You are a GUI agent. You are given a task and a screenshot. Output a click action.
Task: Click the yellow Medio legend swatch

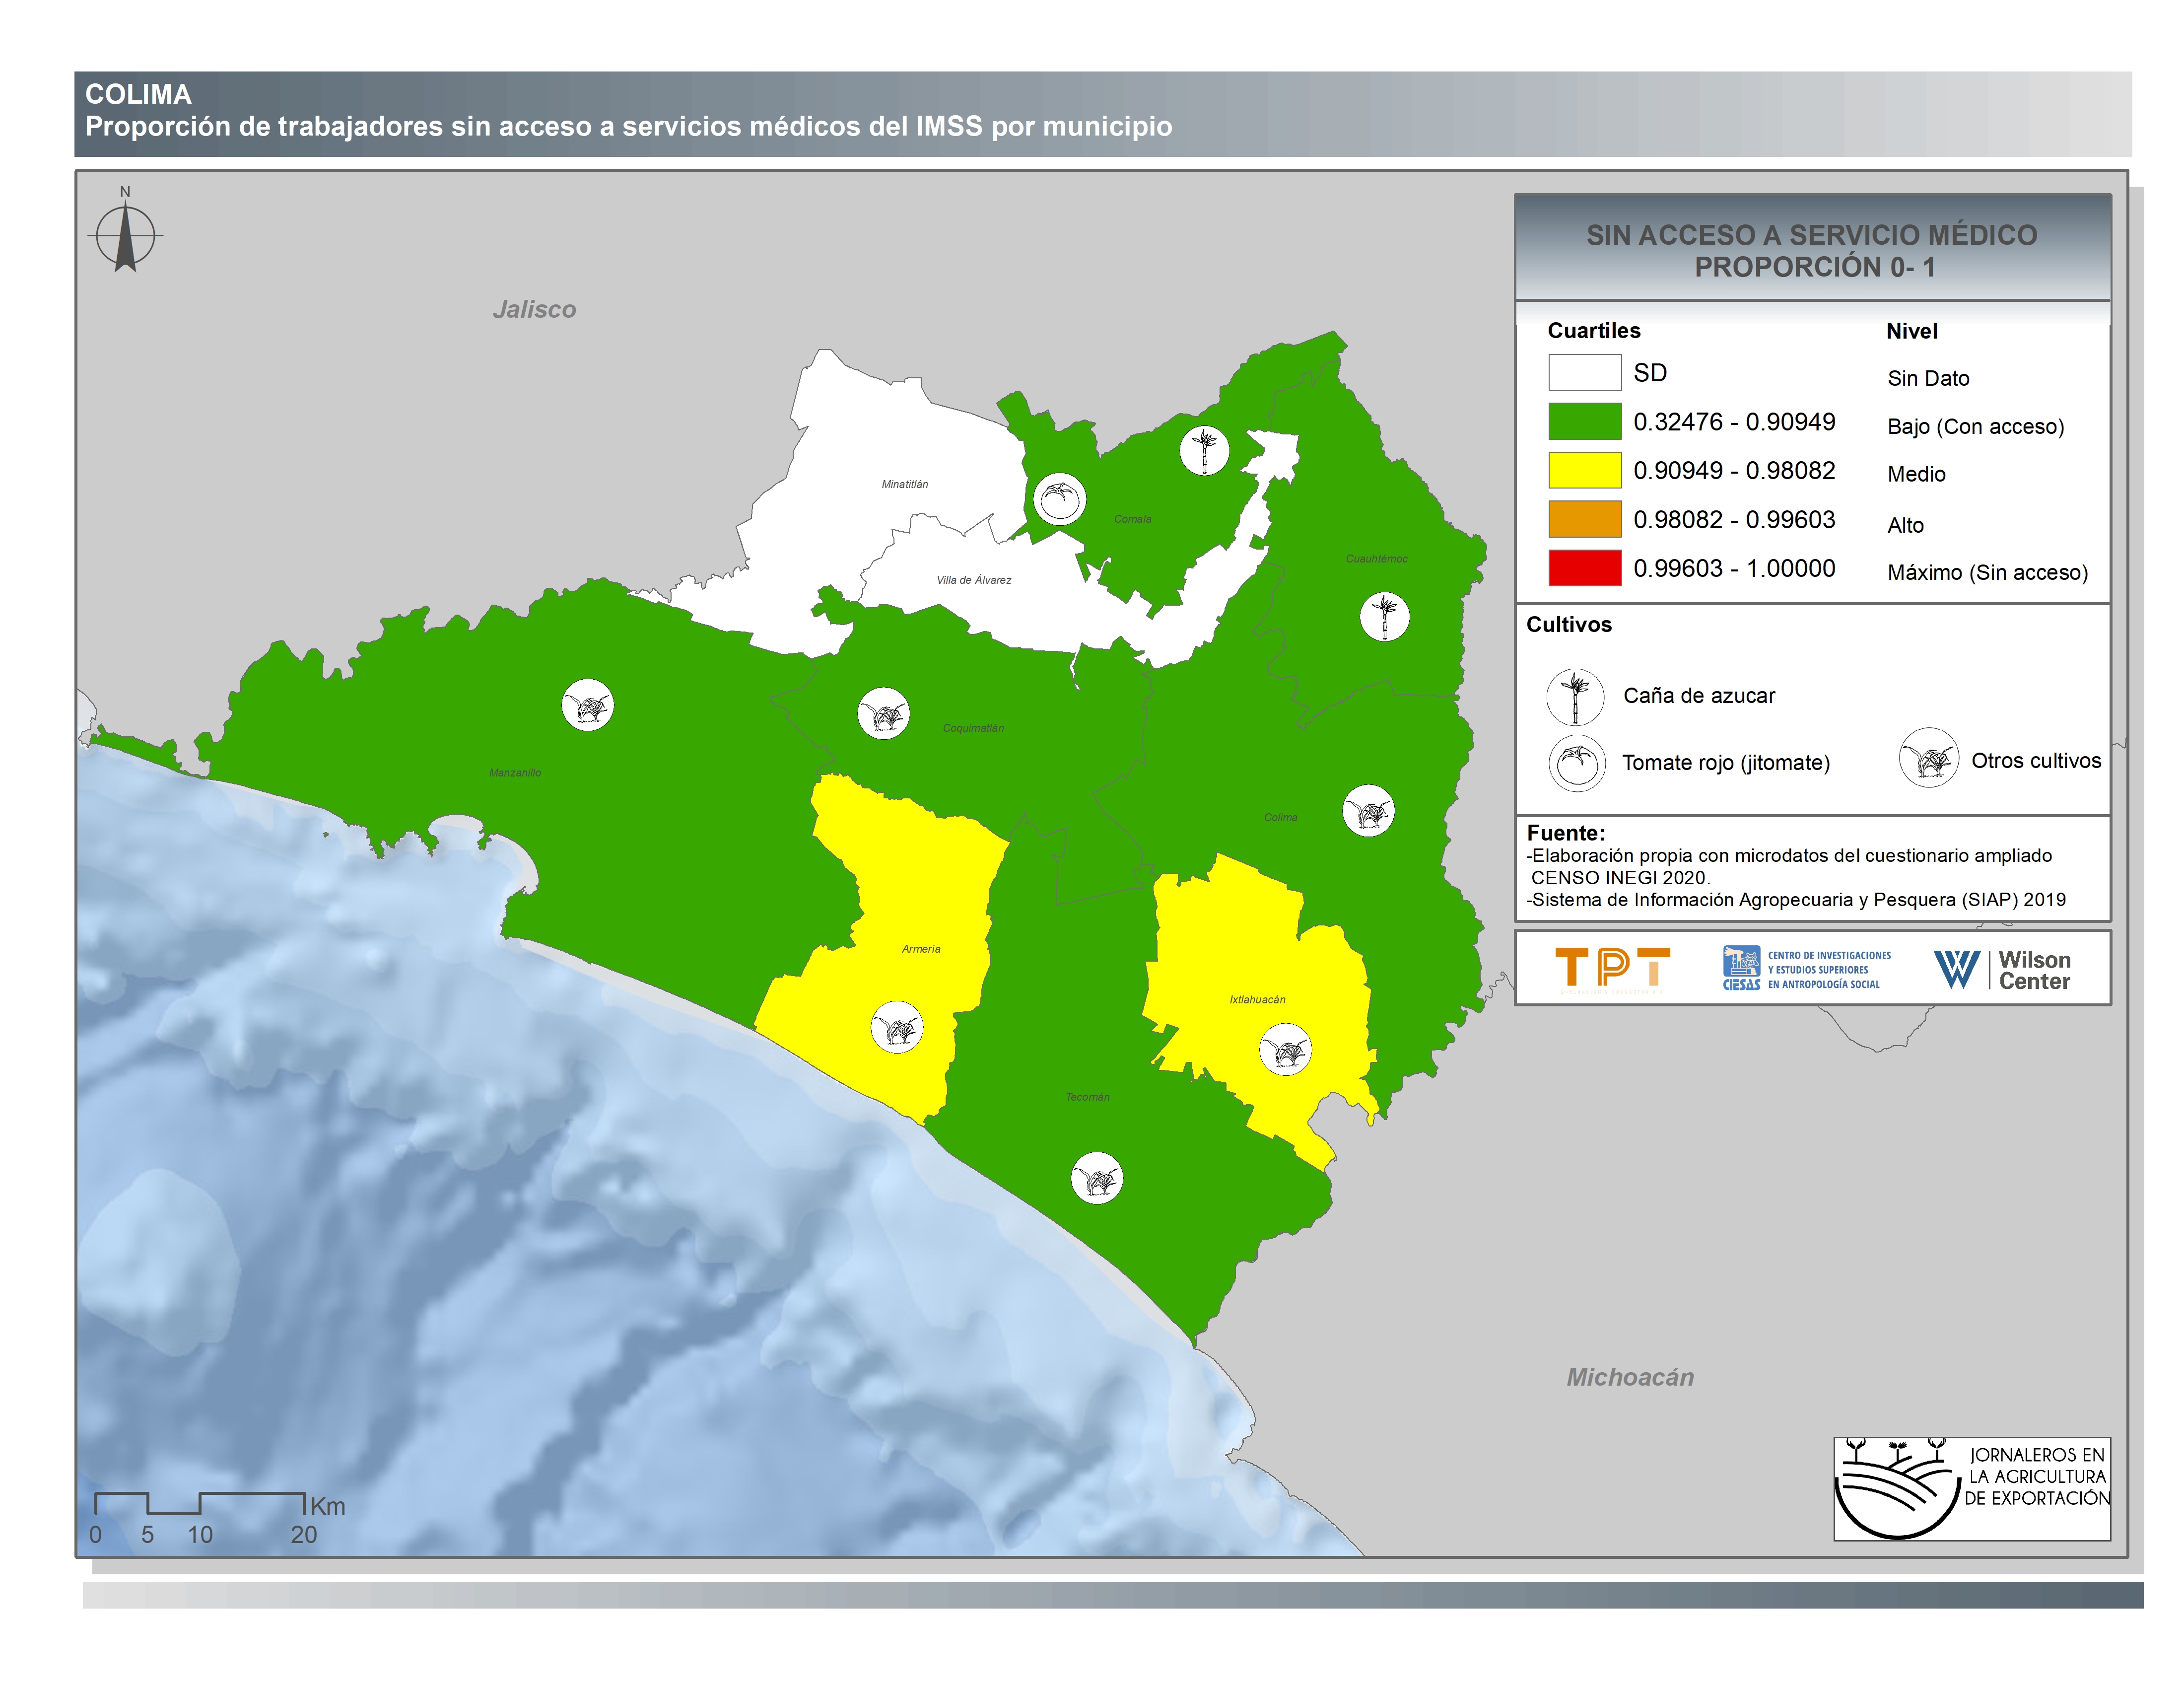(x=1584, y=470)
